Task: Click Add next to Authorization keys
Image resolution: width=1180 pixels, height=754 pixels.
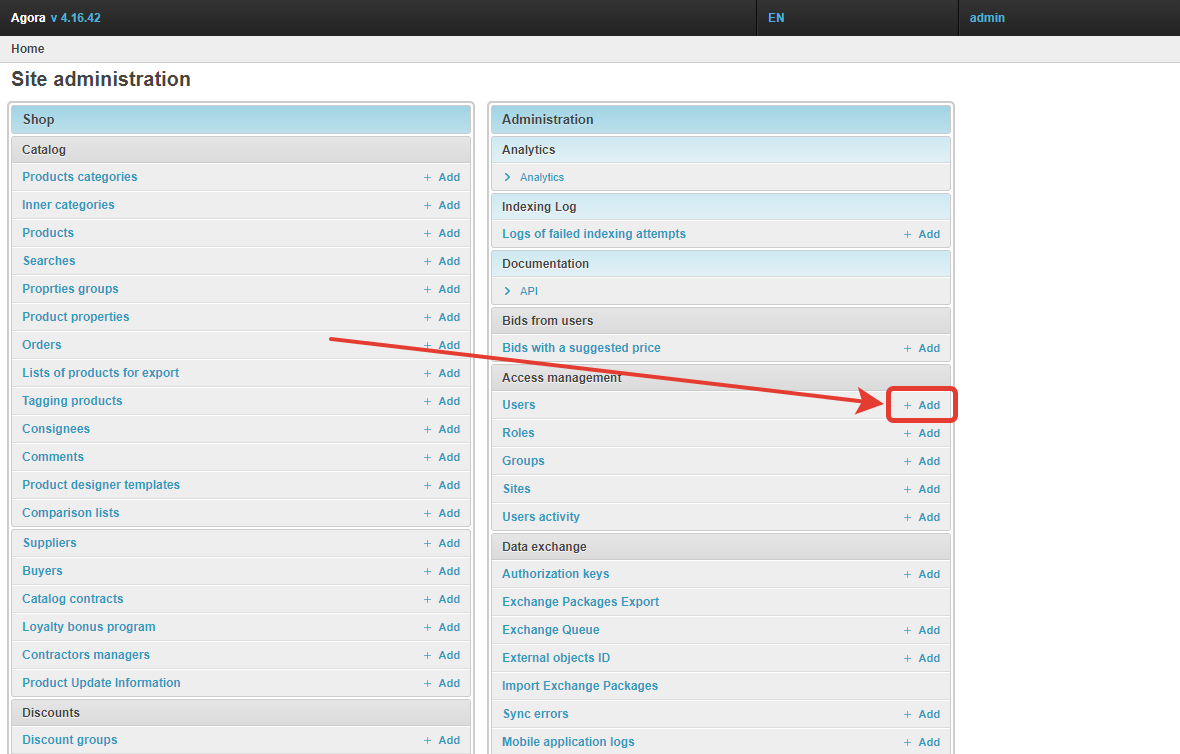Action: 922,574
